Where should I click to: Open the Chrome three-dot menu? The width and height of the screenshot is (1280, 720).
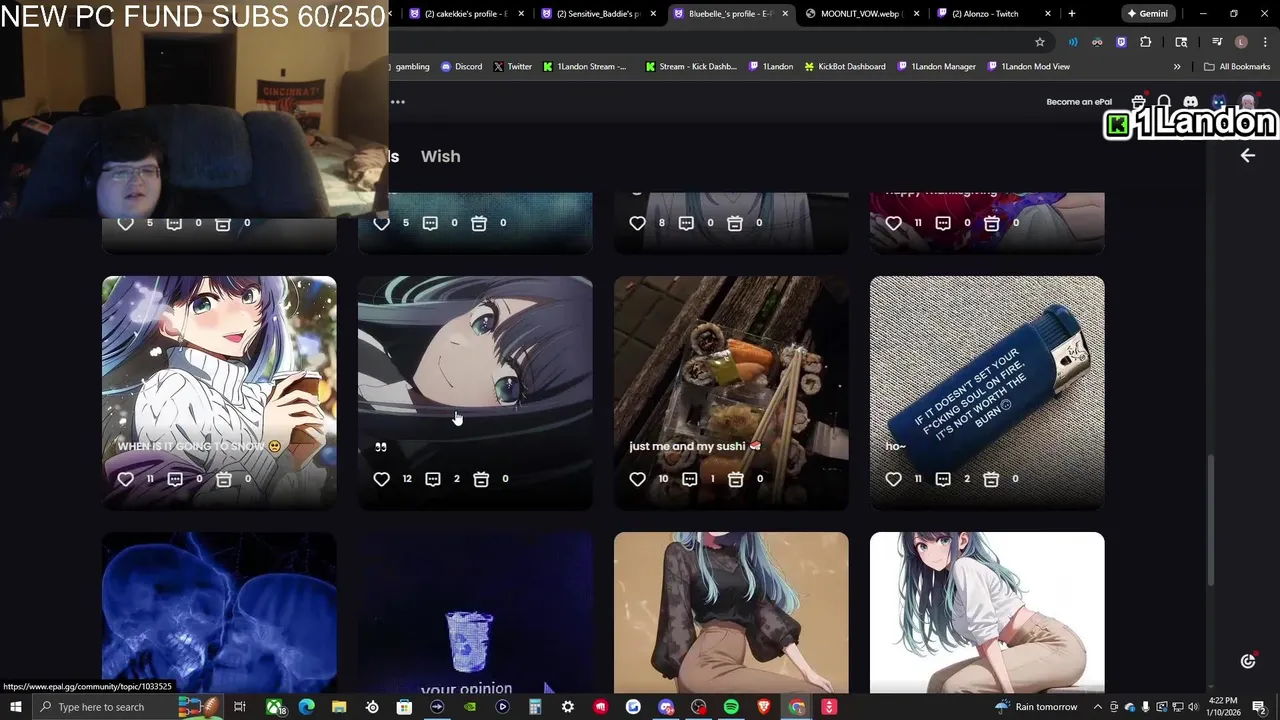pos(1263,42)
